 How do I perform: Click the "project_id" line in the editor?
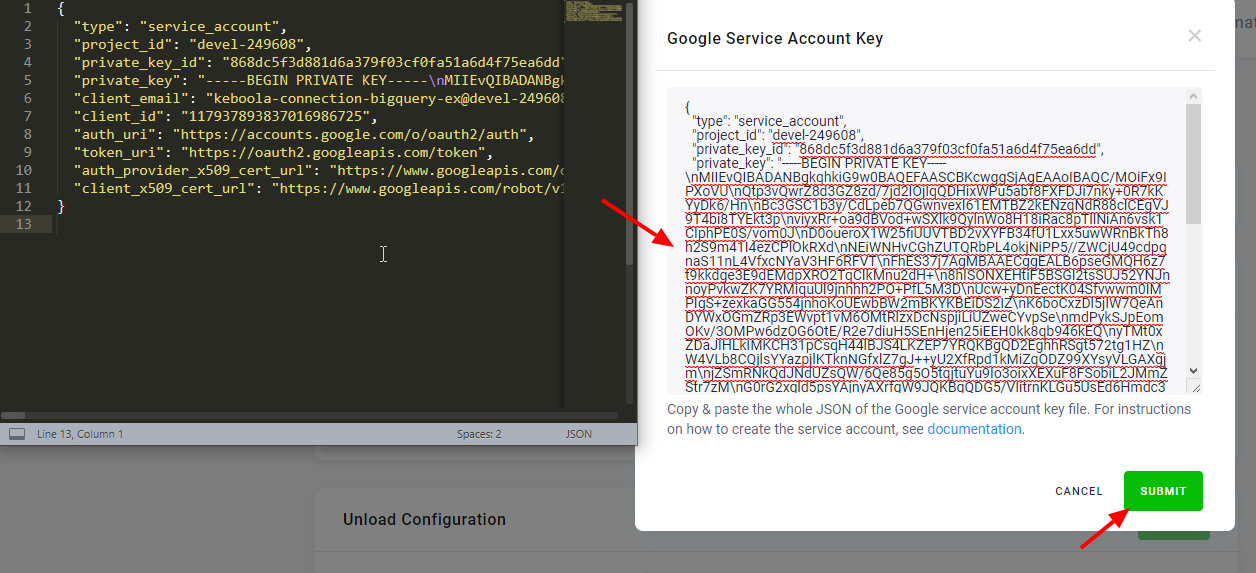194,44
